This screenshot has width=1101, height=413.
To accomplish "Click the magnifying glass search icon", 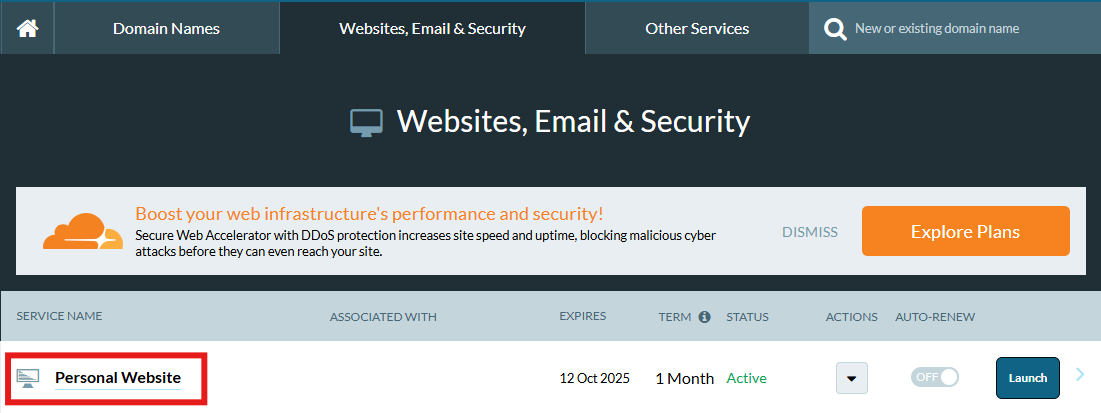I will point(834,29).
